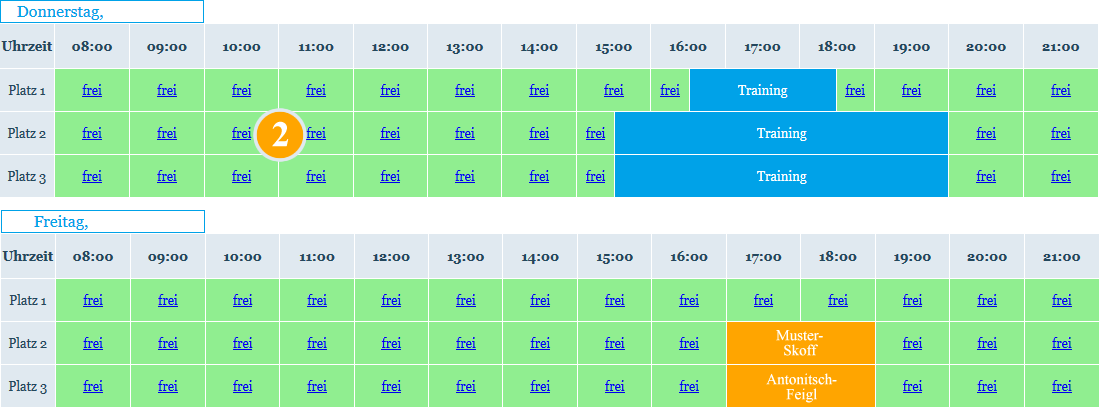Image resolution: width=1099 pixels, height=407 pixels.
Task: Book Thursday Platz 1 at 08:00
Action: [92, 90]
